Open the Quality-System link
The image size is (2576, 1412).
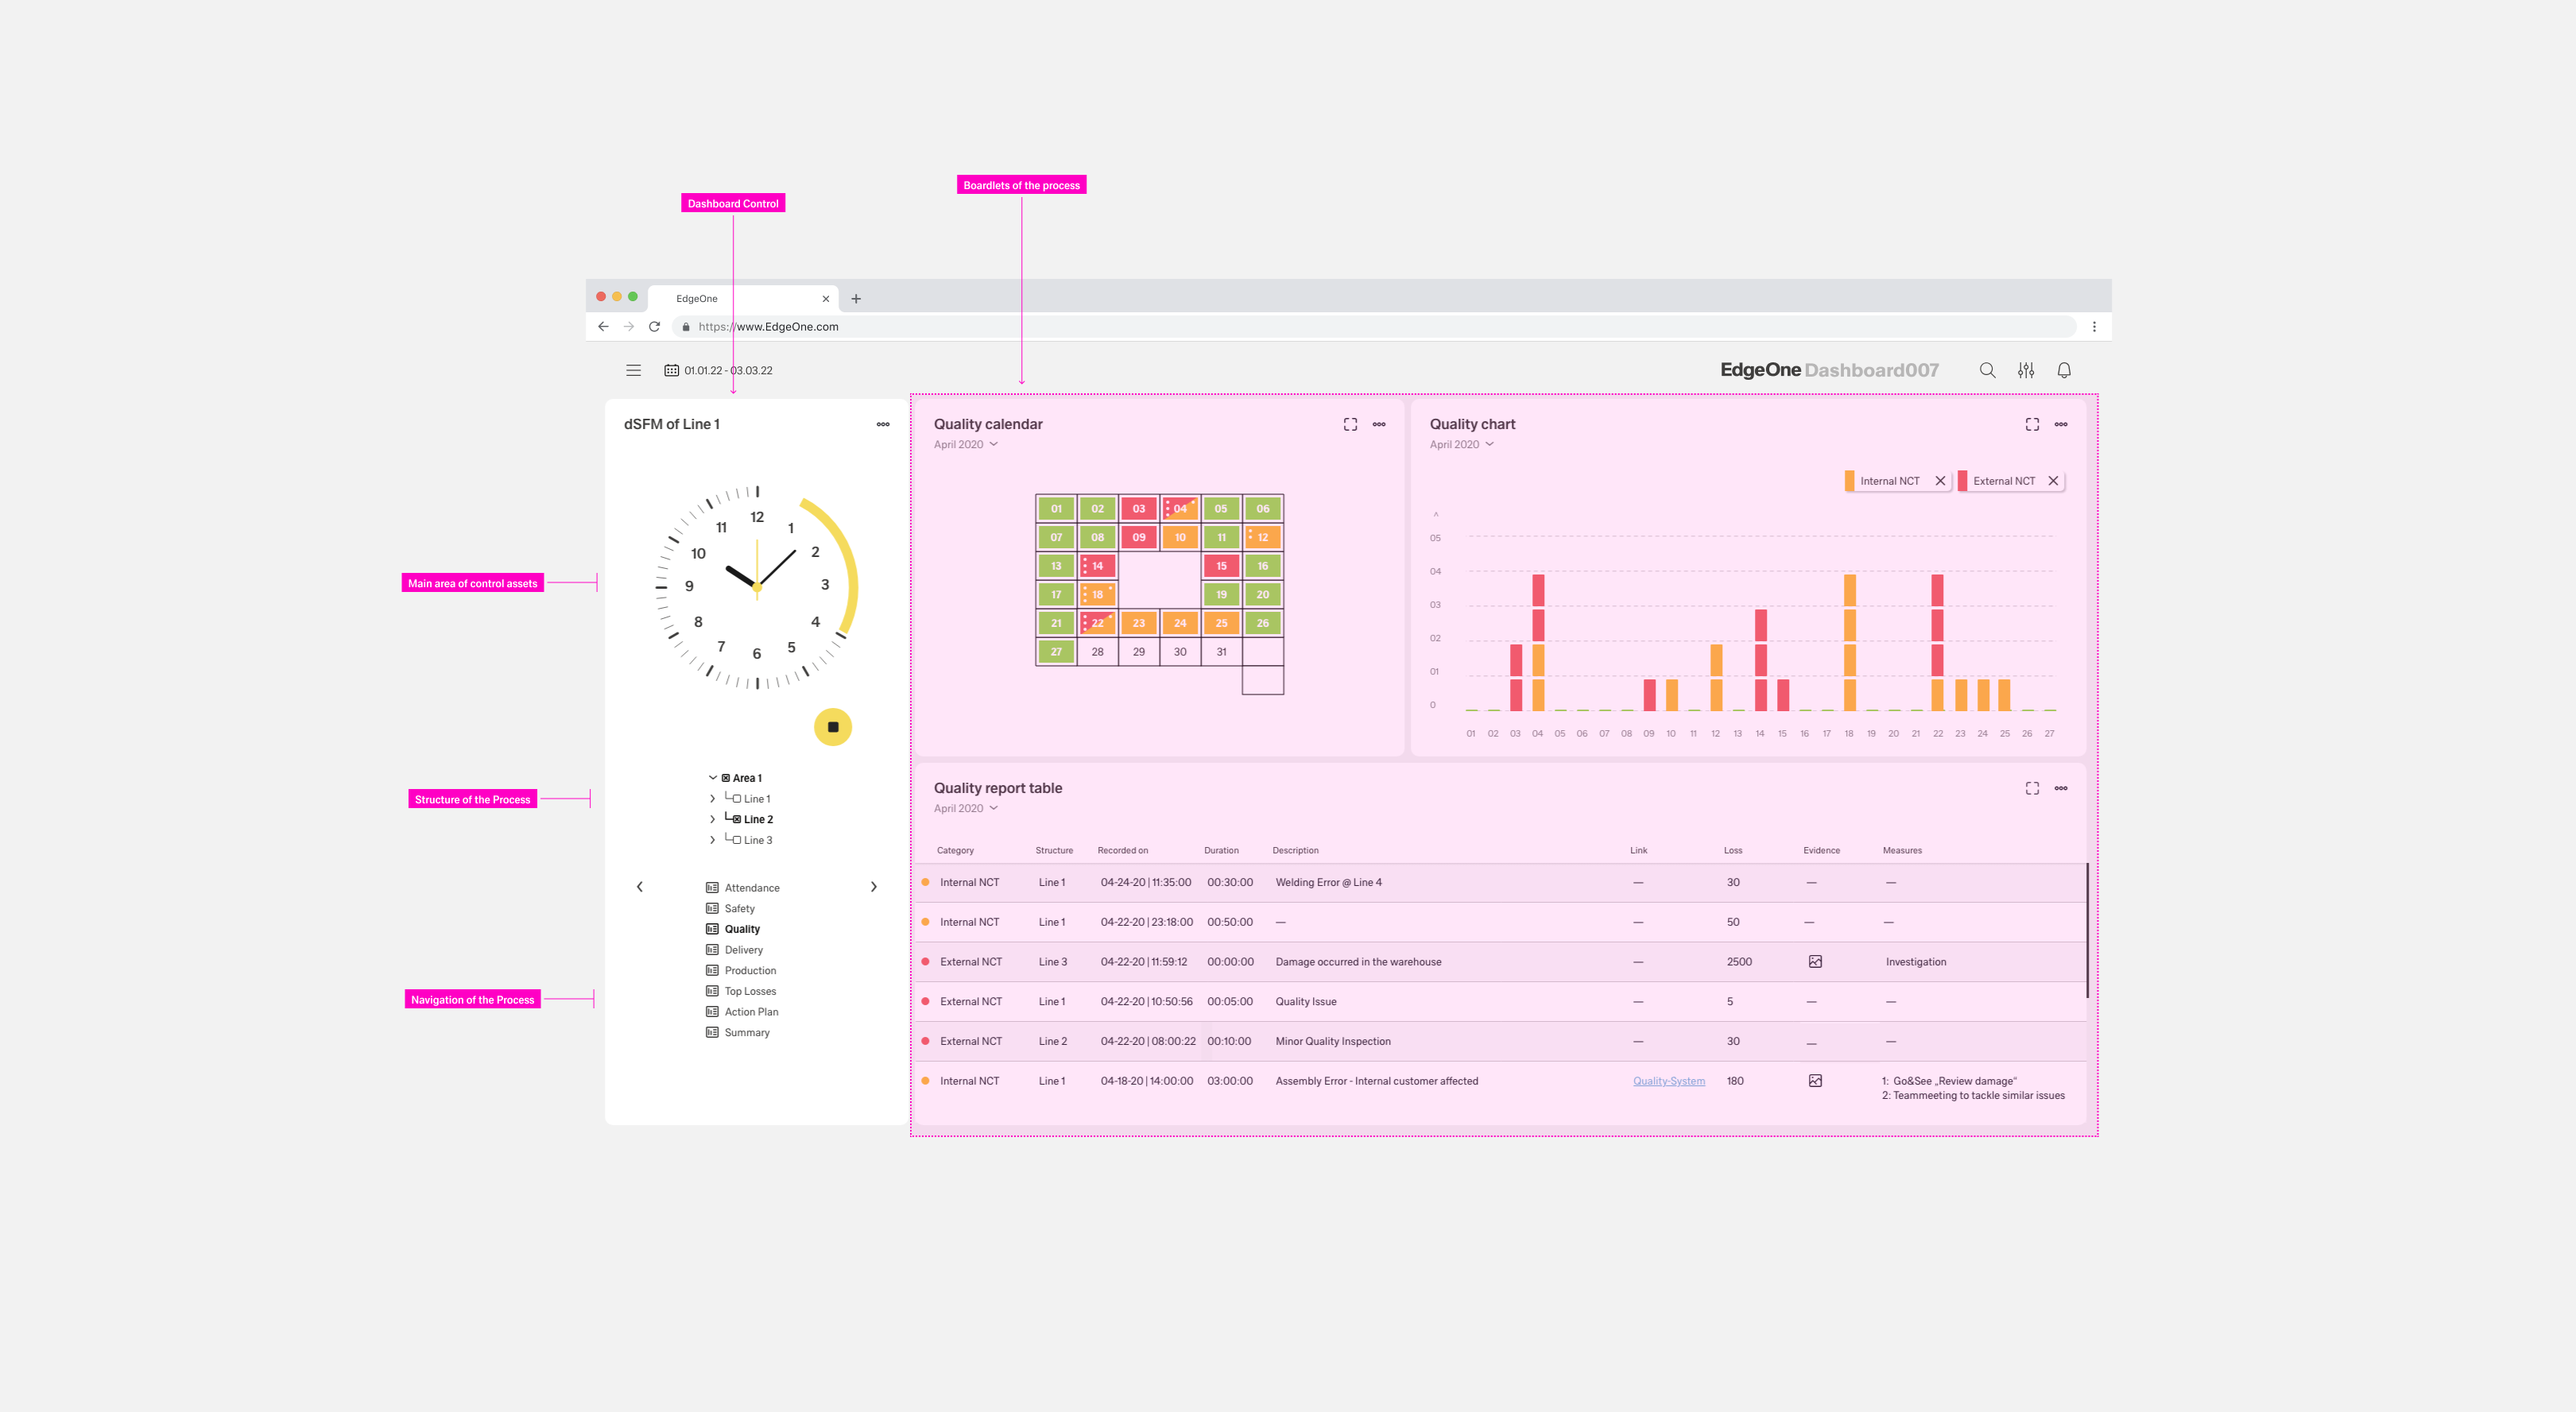pos(1668,1081)
